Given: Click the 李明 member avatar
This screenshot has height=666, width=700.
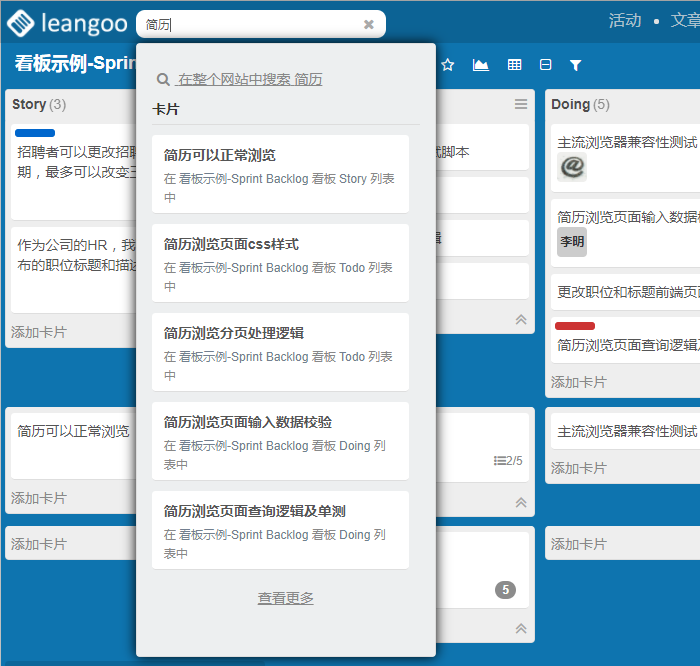Looking at the screenshot, I should coord(571,241).
